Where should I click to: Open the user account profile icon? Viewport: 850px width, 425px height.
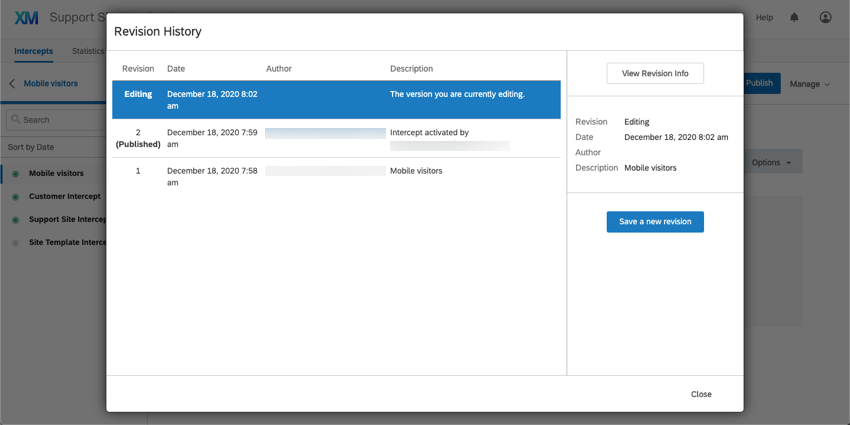click(825, 17)
